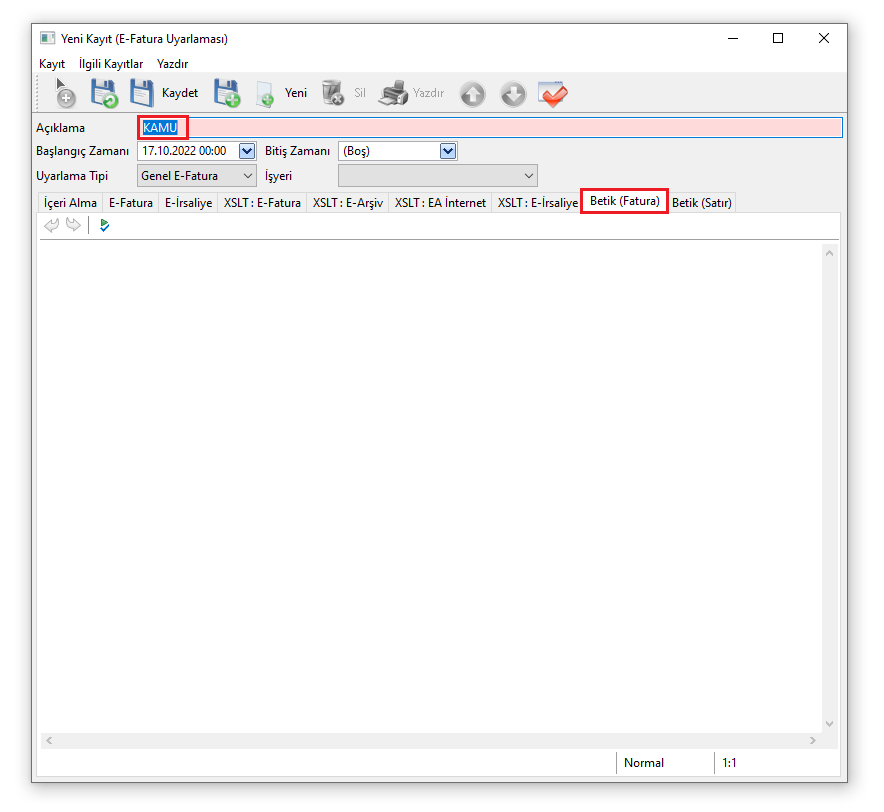This screenshot has height=812, width=884.
Task: Click the Yazdır toolbar button label
Action: tap(428, 93)
